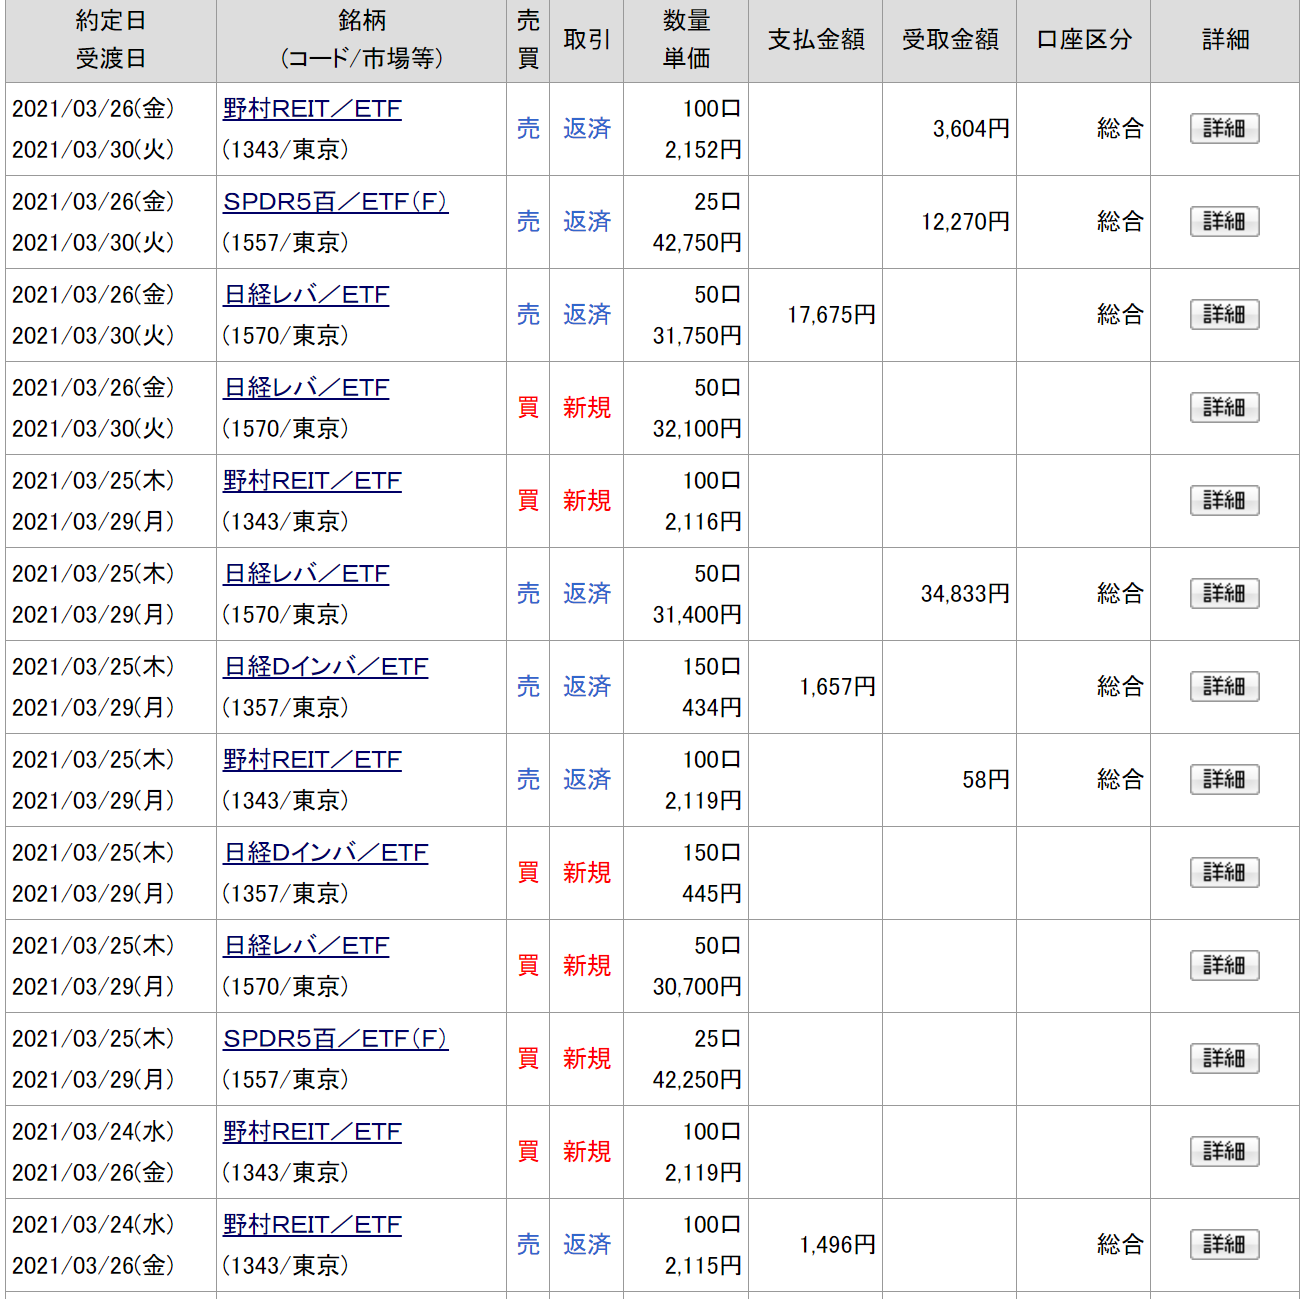Open 野村REIT/ETF link priced 2,116円
Viewport: 1305px width, 1299px height.
click(312, 481)
